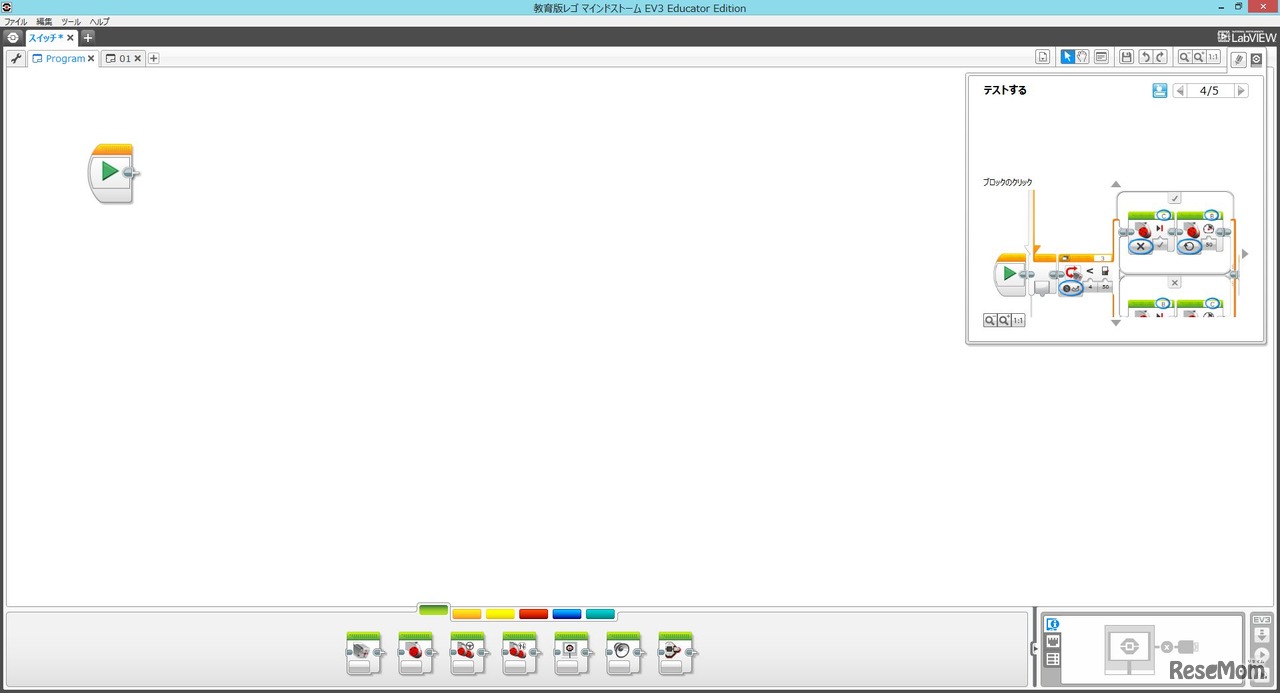Viewport: 1280px width, 693px height.
Task: Activate the Select pointer tool
Action: tap(1067, 57)
